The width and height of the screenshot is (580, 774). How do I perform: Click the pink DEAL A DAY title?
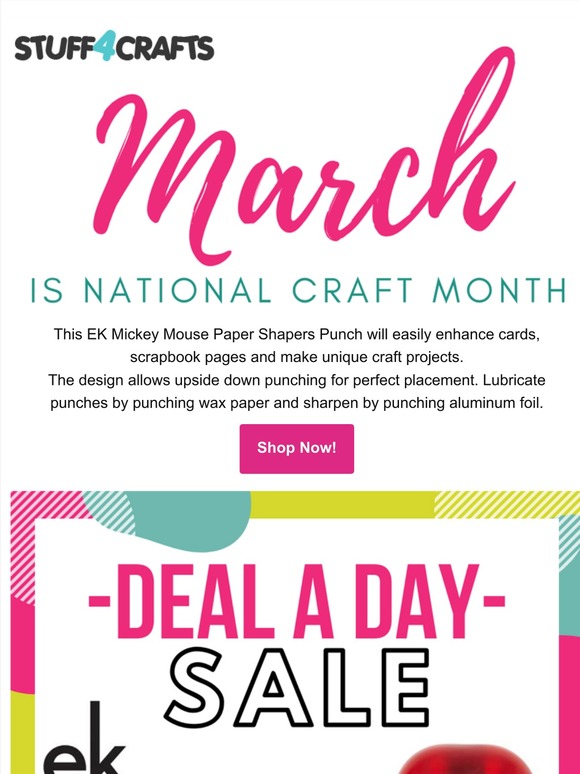click(297, 601)
